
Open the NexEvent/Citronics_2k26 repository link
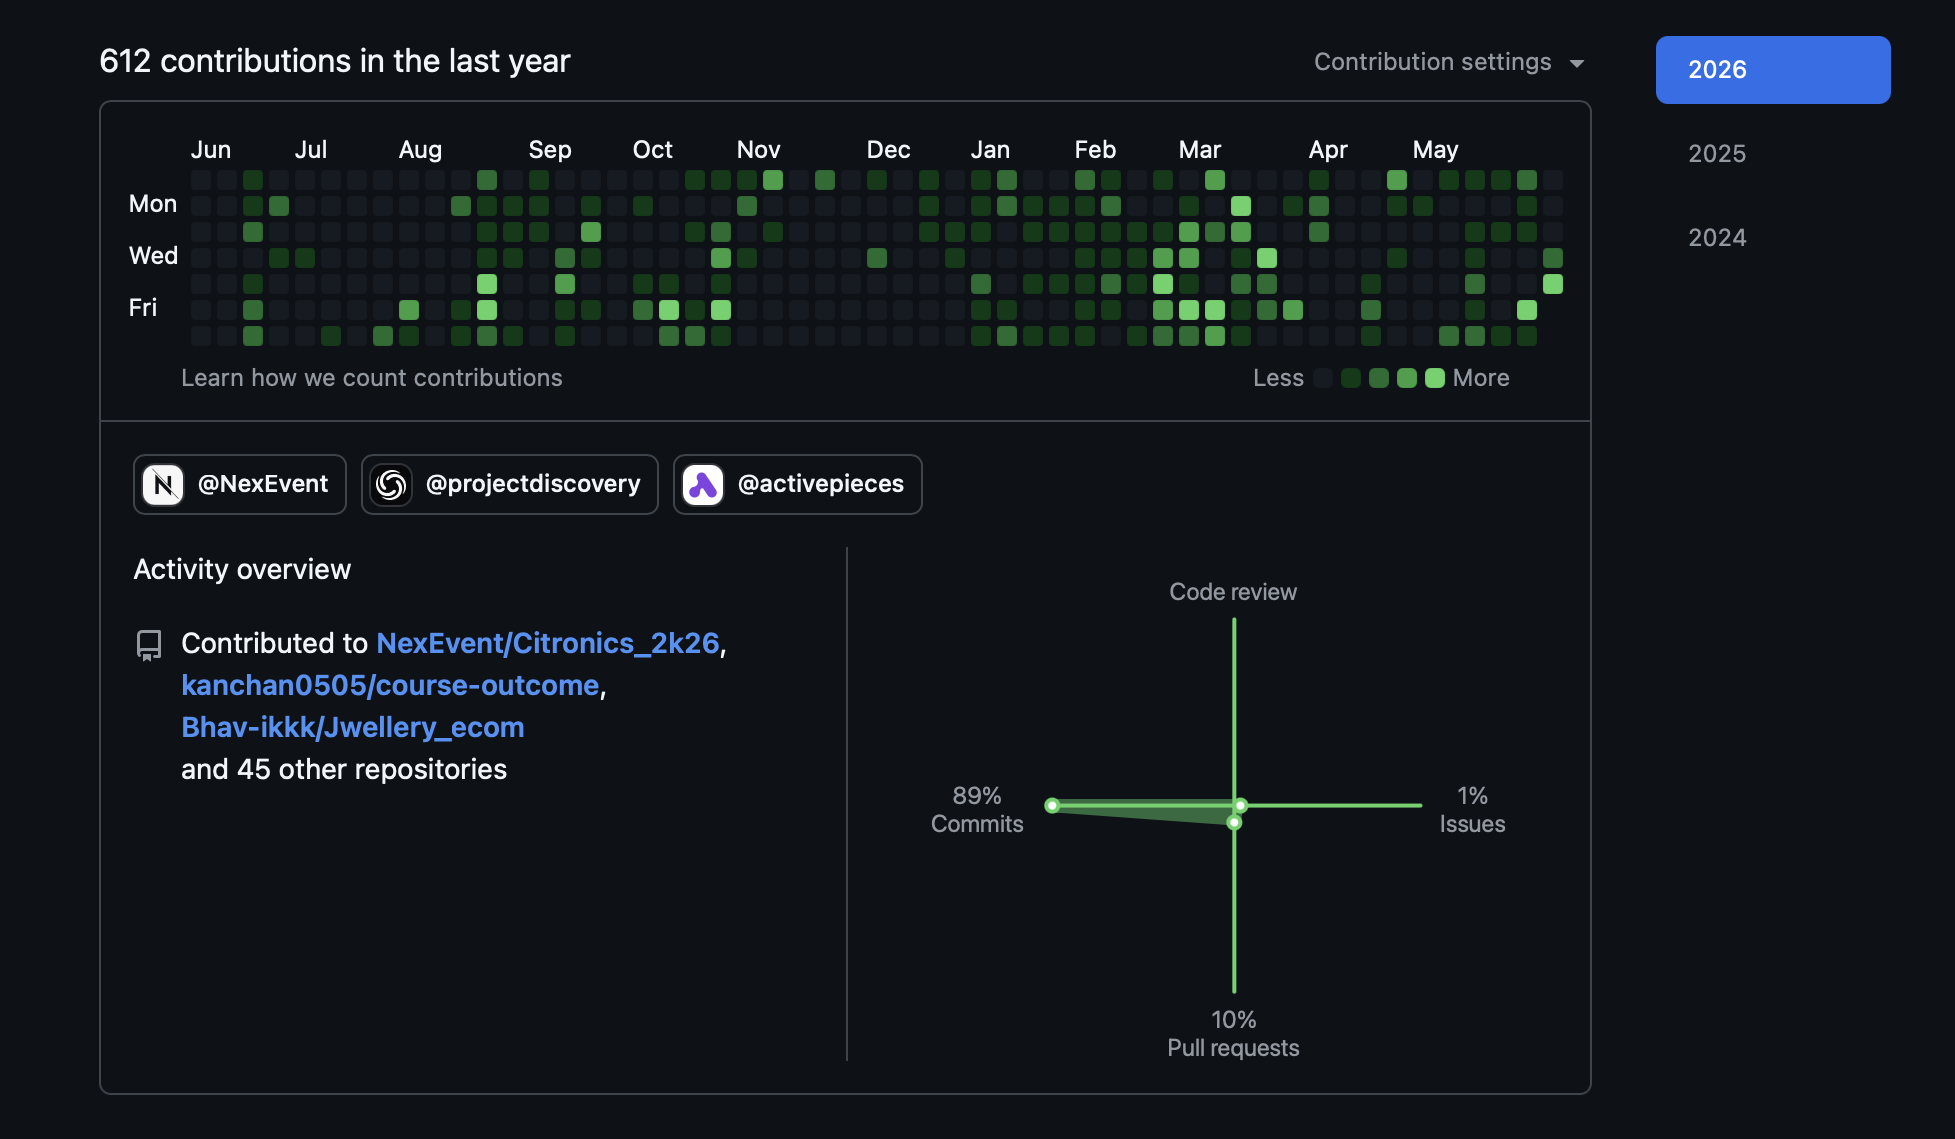[x=548, y=643]
